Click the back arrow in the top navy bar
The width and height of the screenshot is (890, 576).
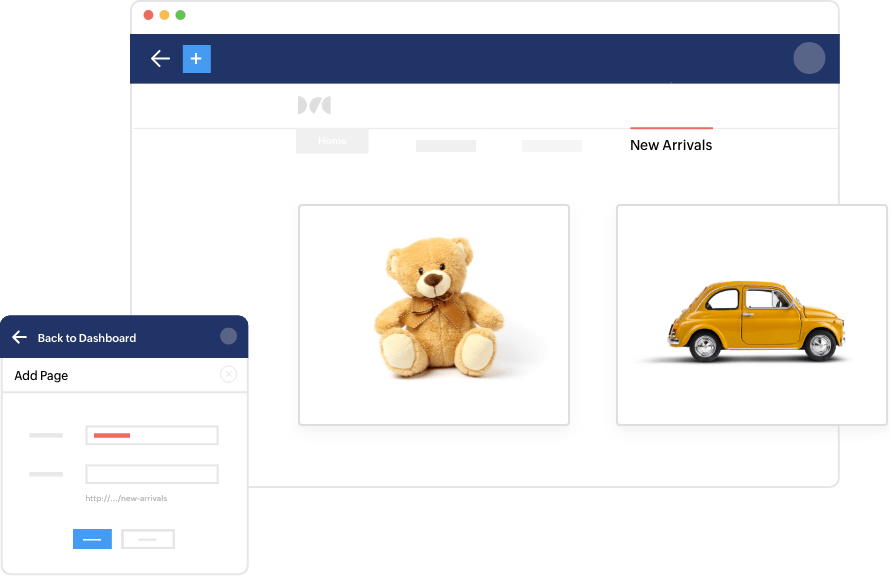[160, 58]
